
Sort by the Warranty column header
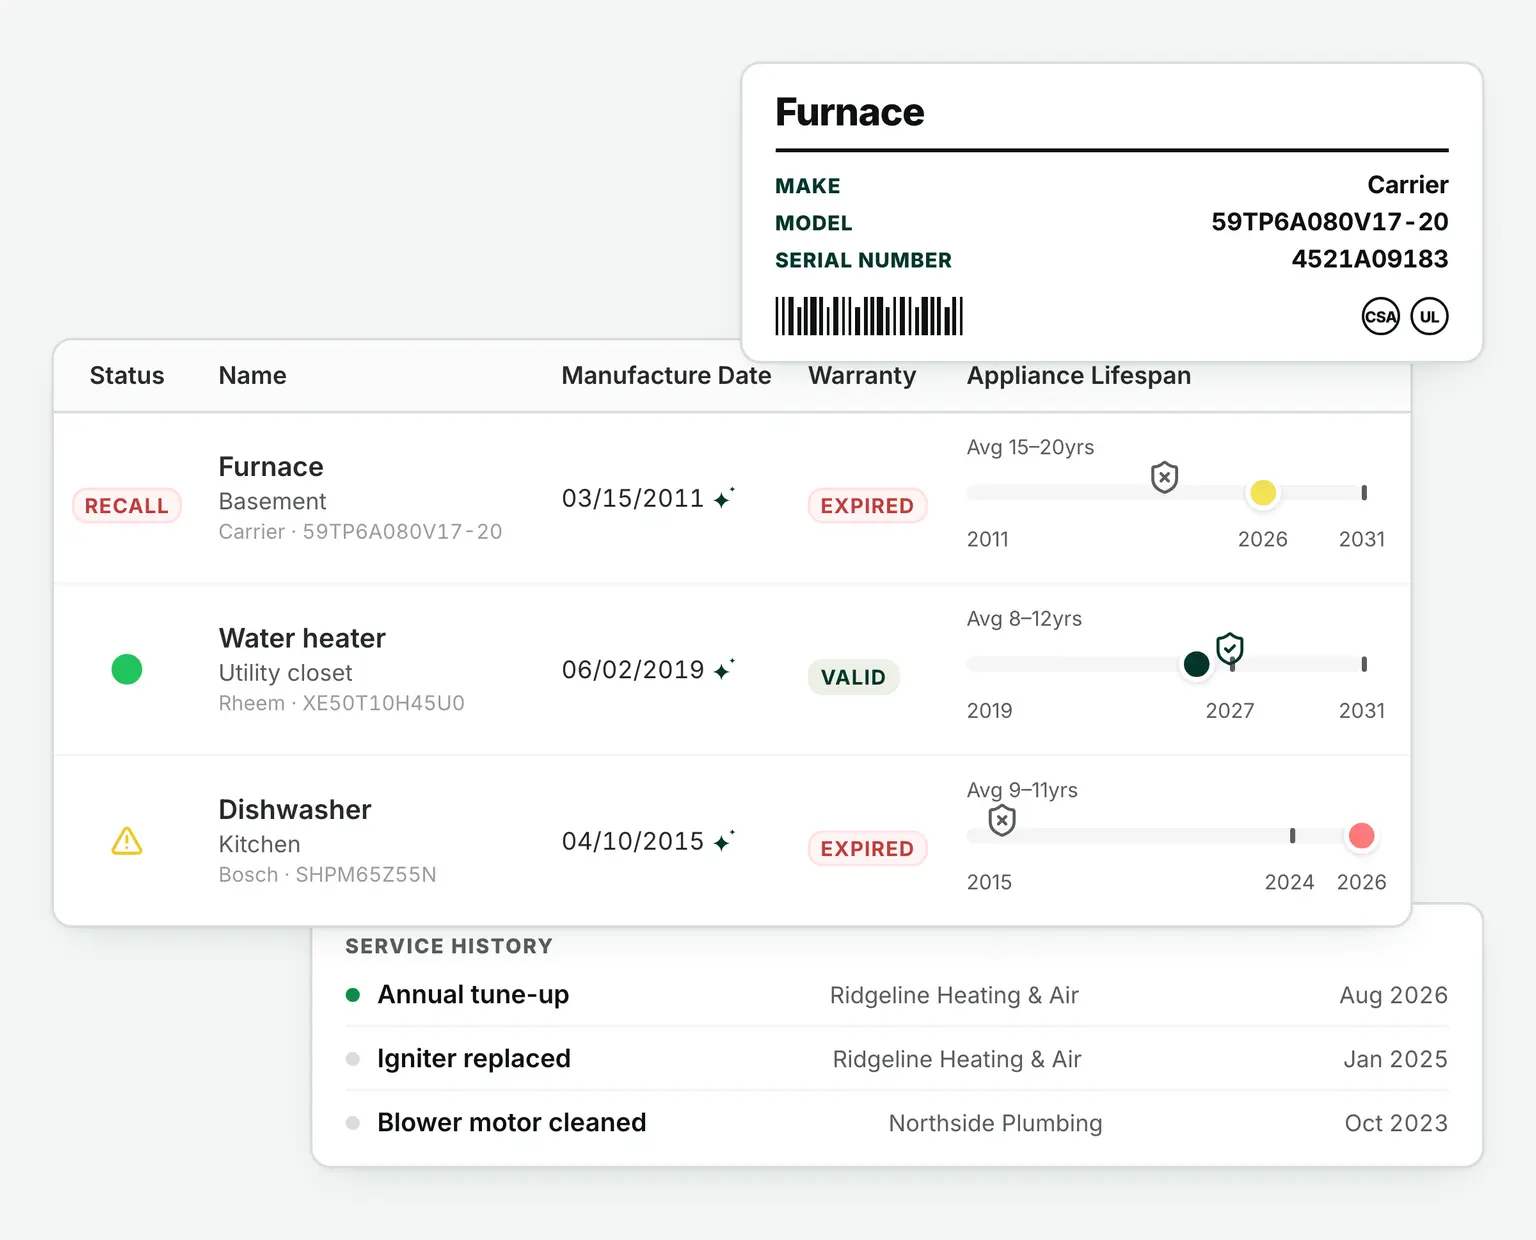click(x=862, y=376)
